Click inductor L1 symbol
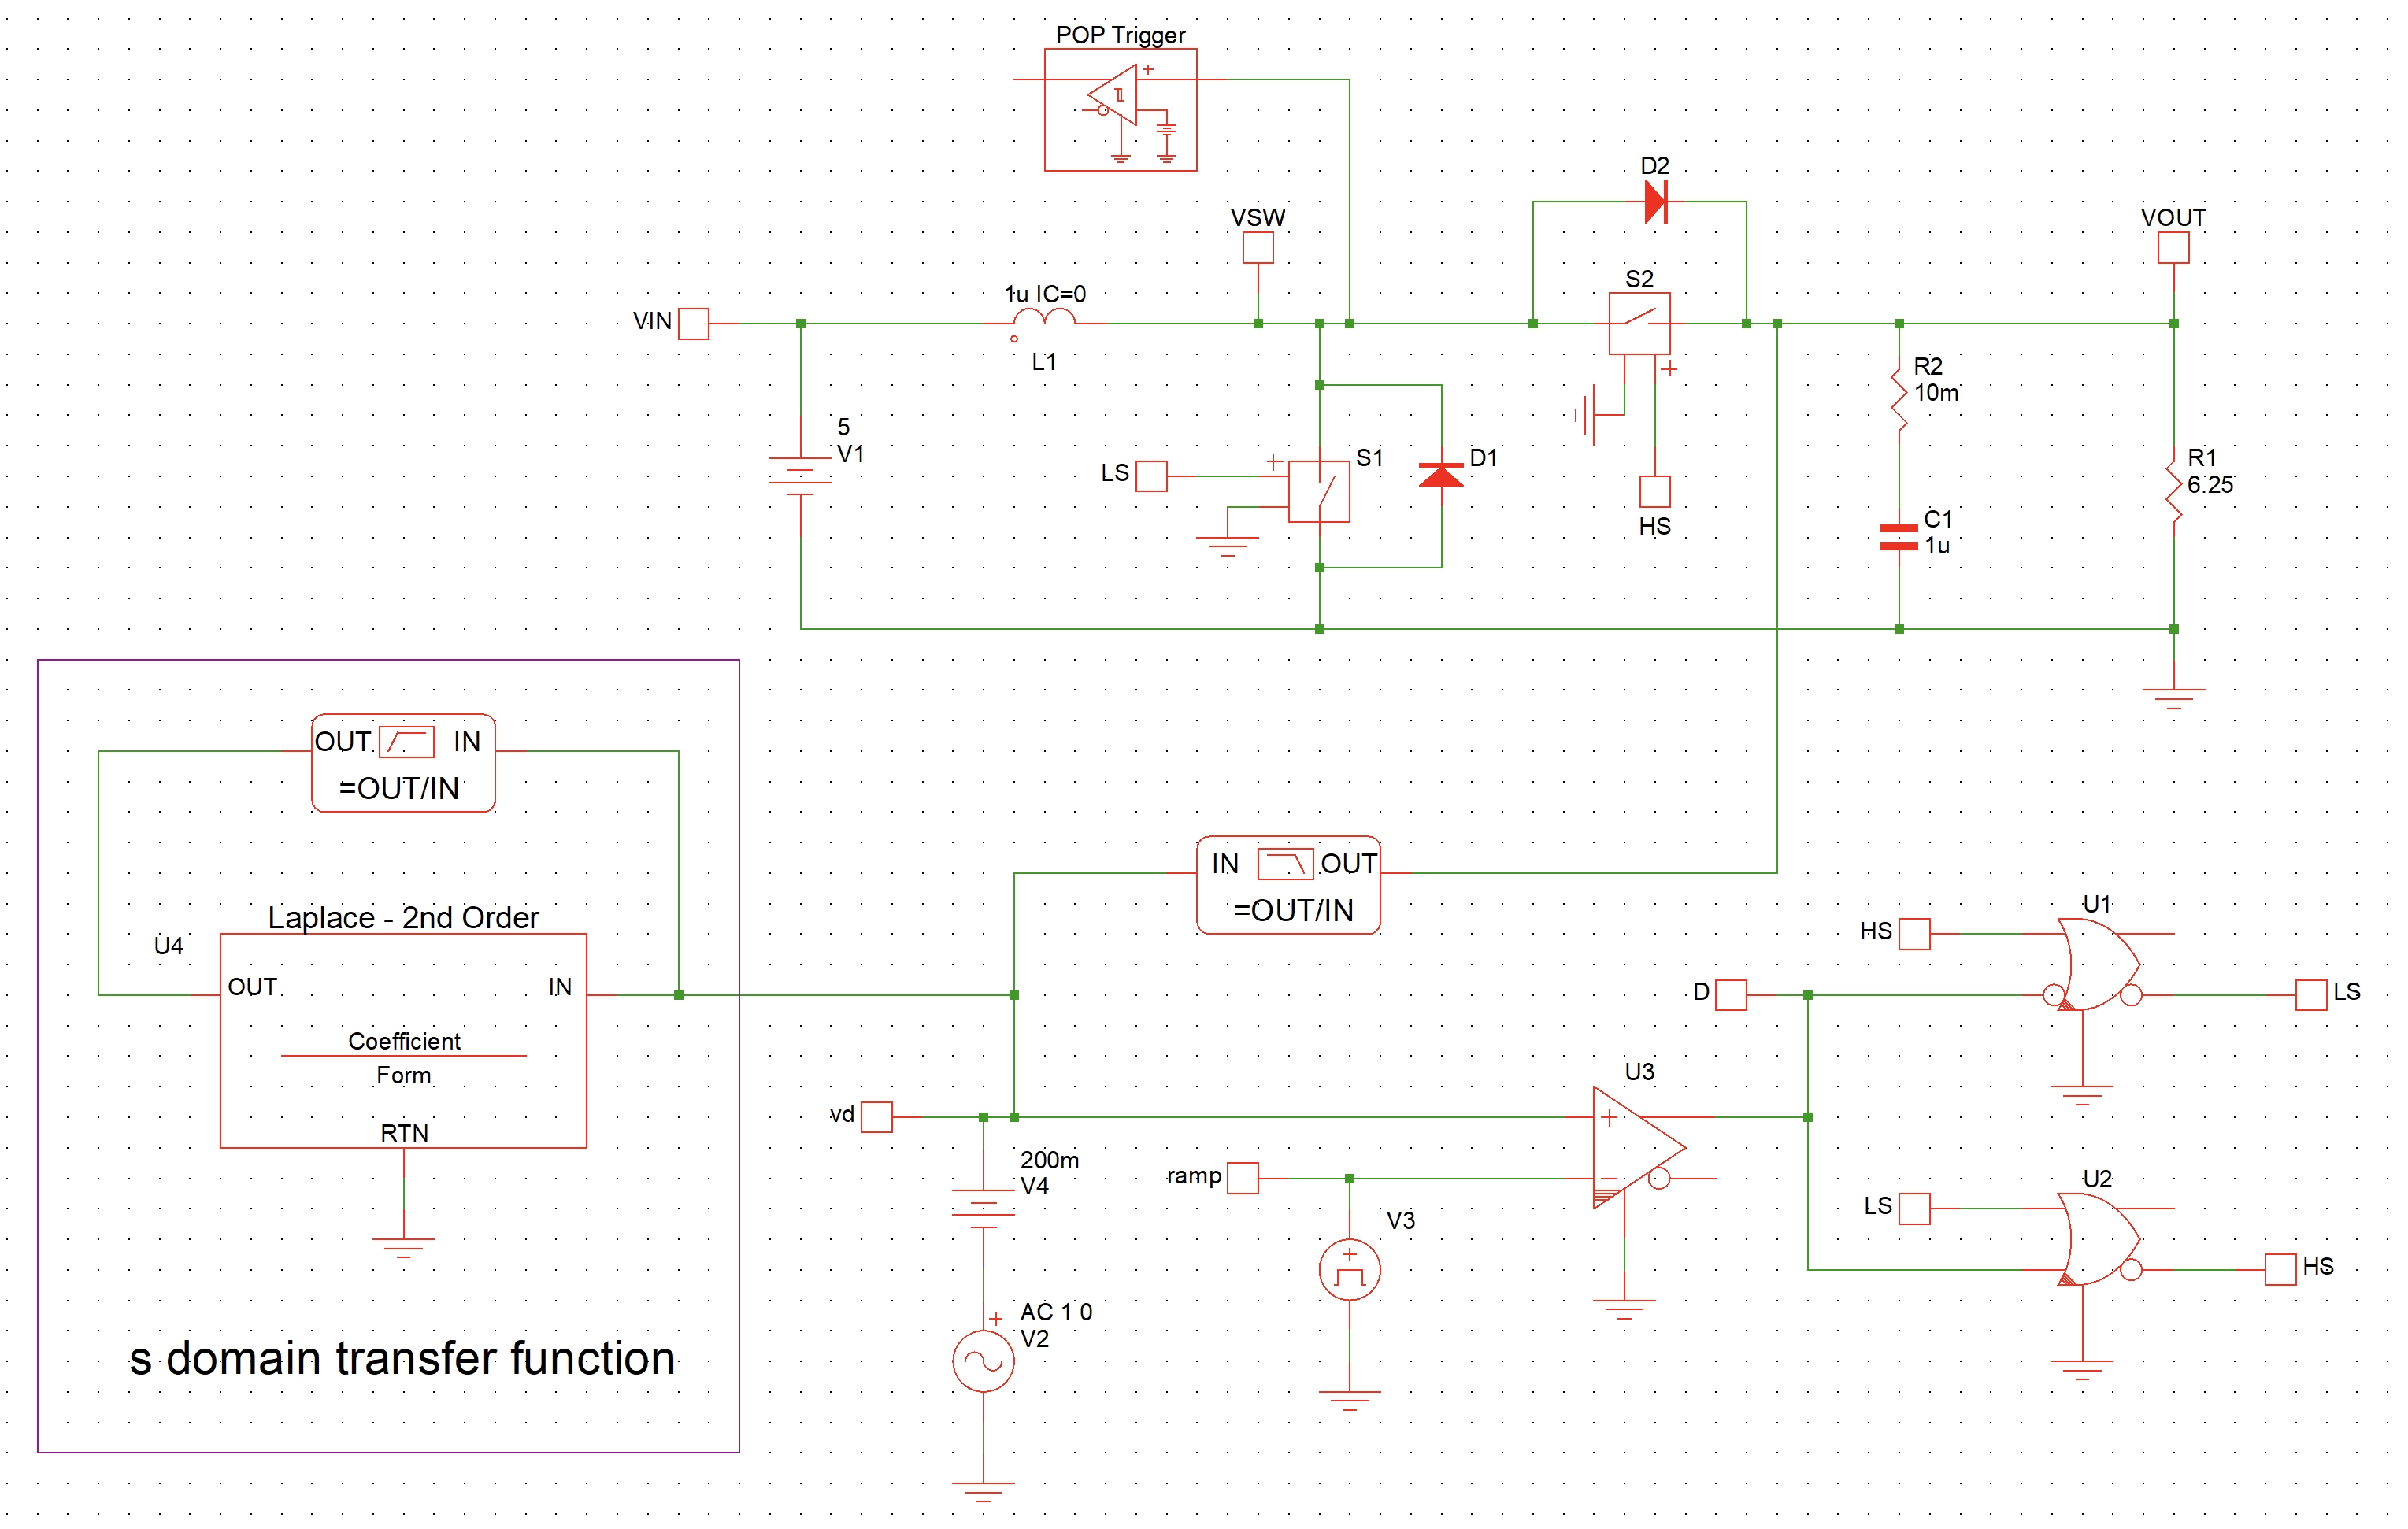 tap(1044, 318)
